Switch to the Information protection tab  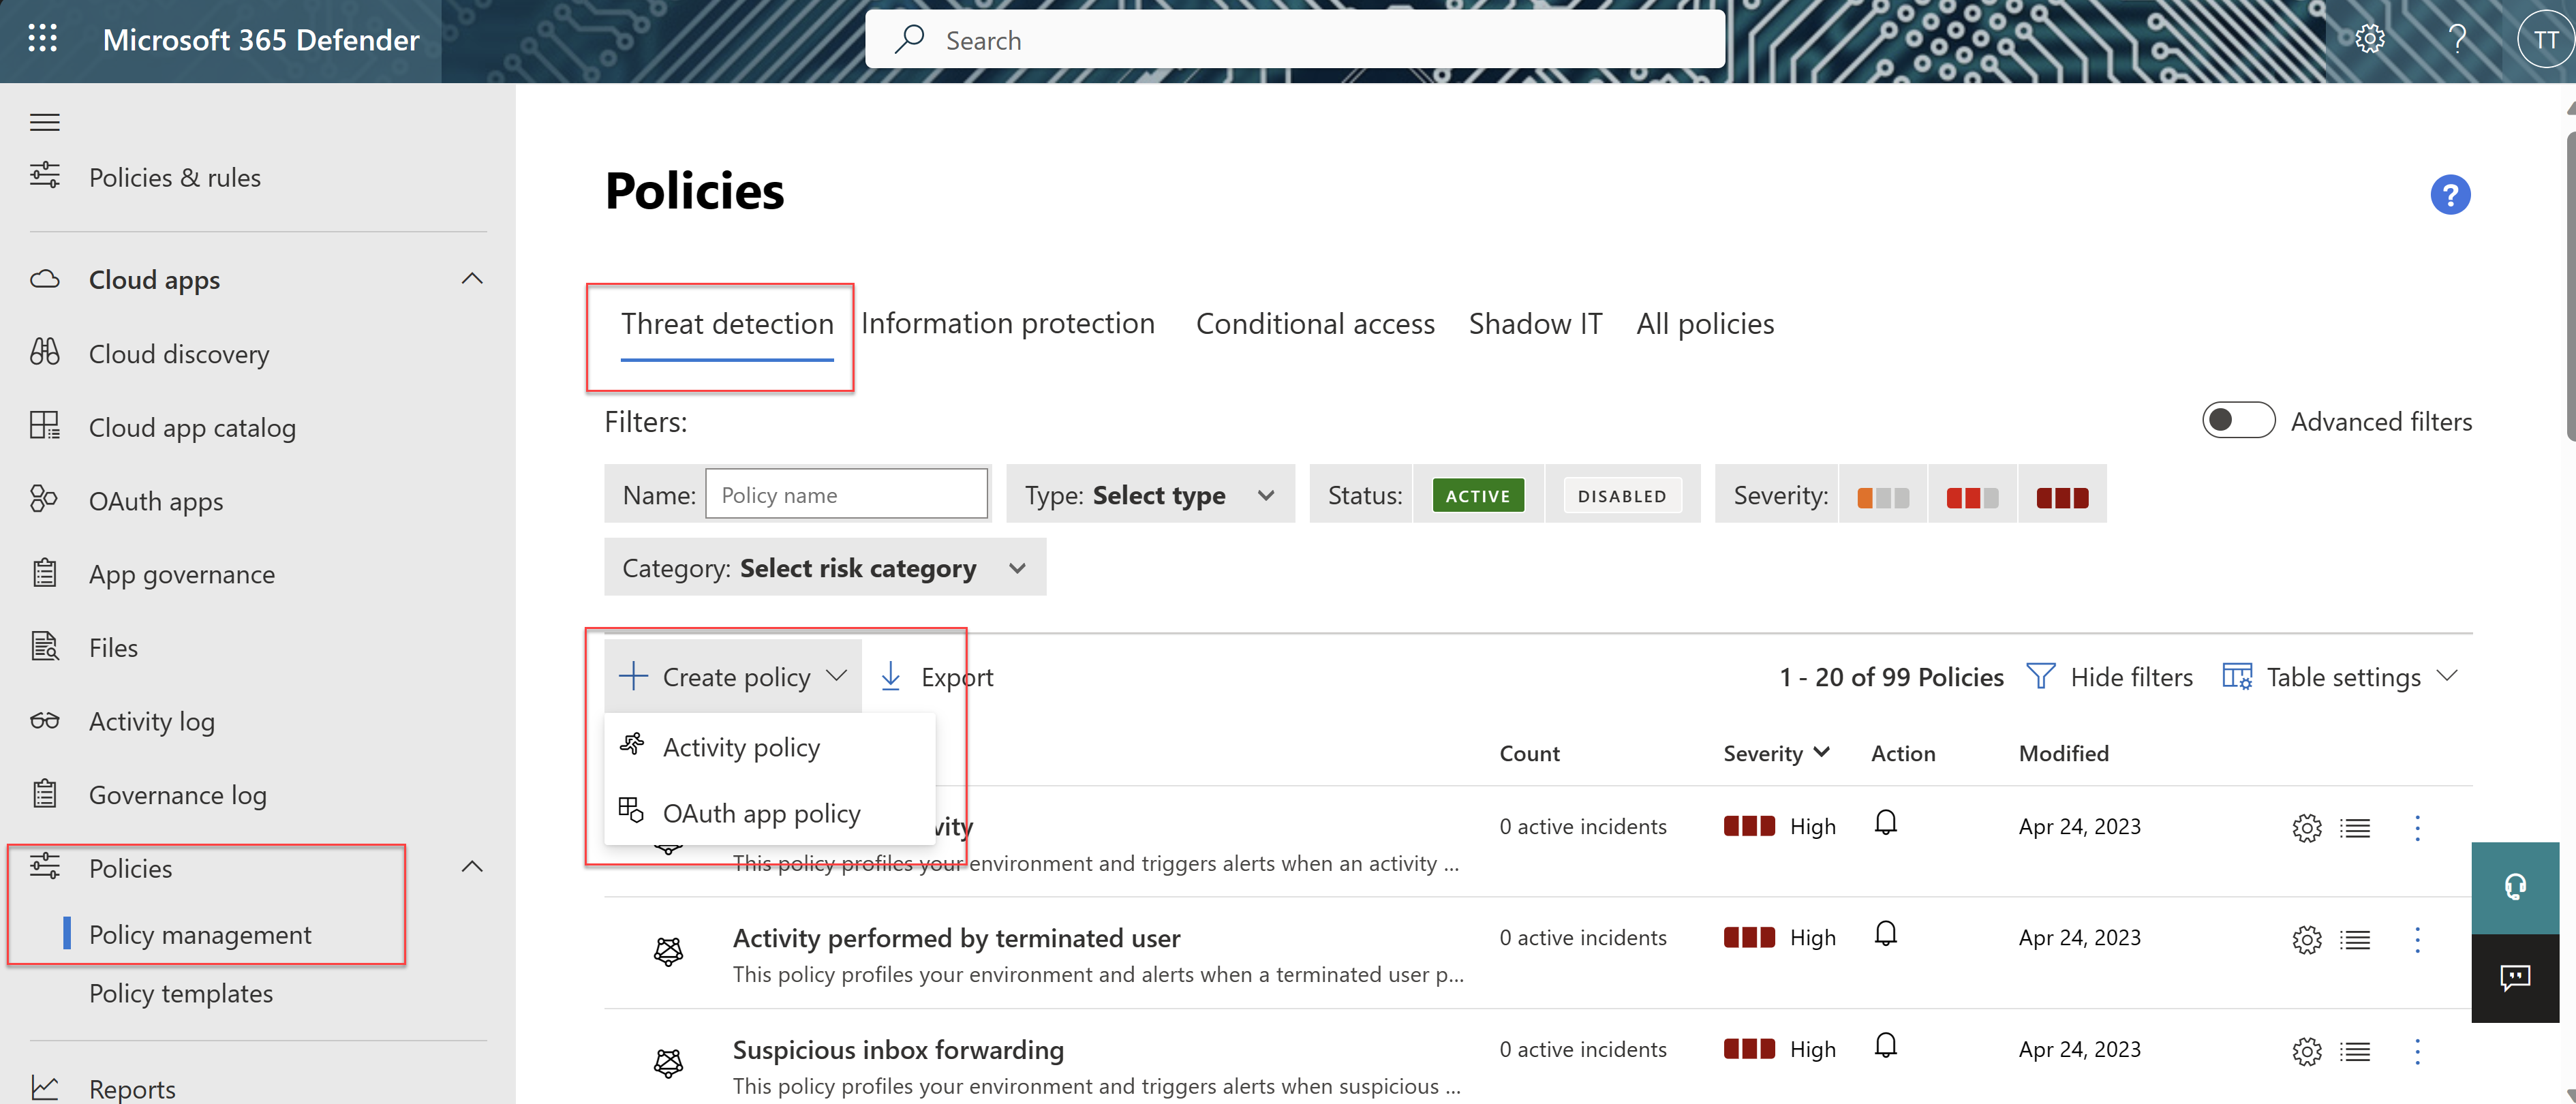pyautogui.click(x=1009, y=322)
